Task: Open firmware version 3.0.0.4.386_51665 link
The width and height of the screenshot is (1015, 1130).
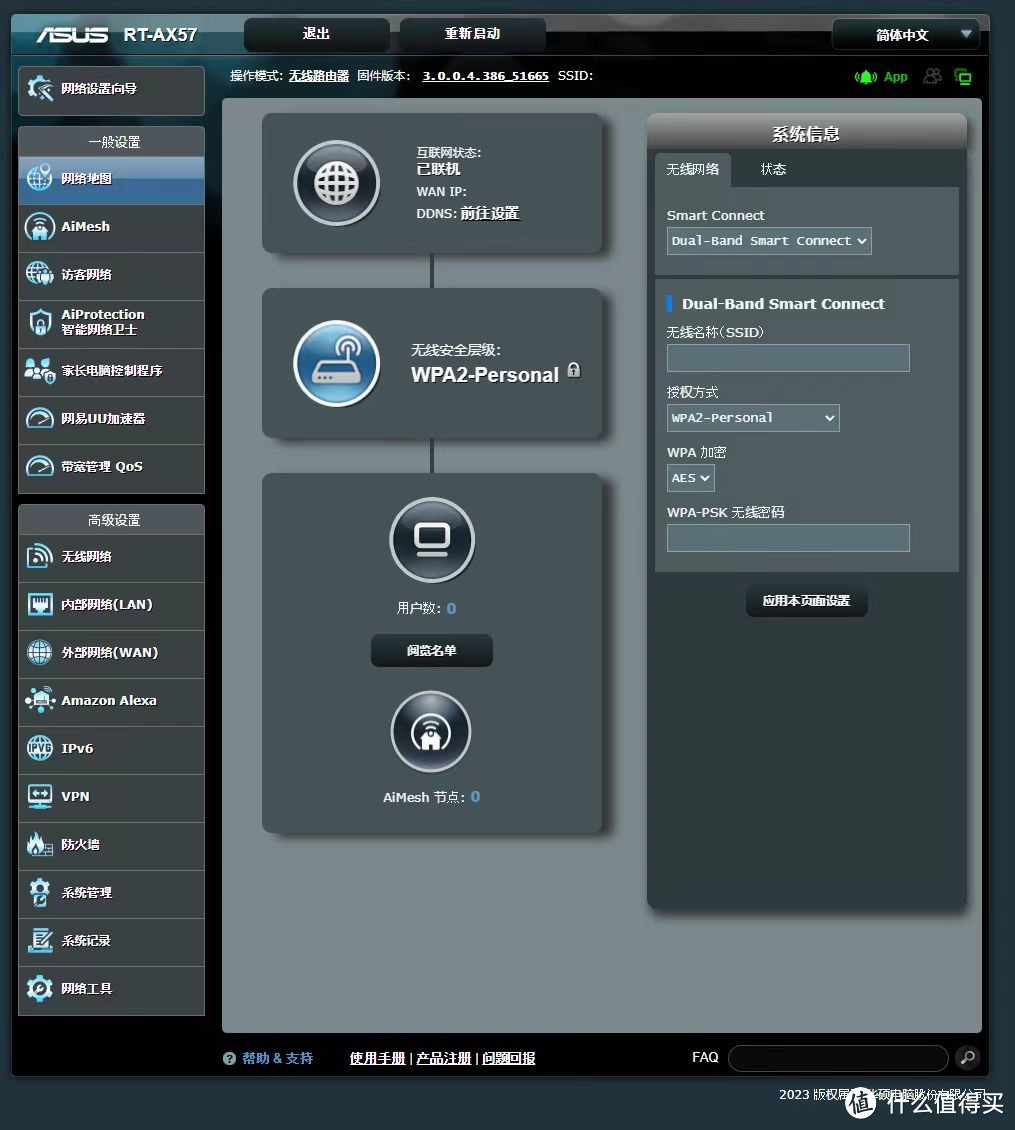Action: (485, 76)
